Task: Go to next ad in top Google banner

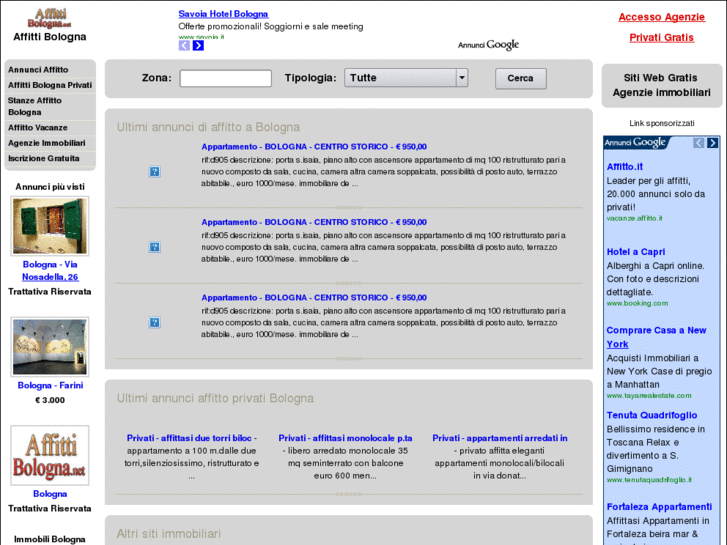Action: pos(198,45)
